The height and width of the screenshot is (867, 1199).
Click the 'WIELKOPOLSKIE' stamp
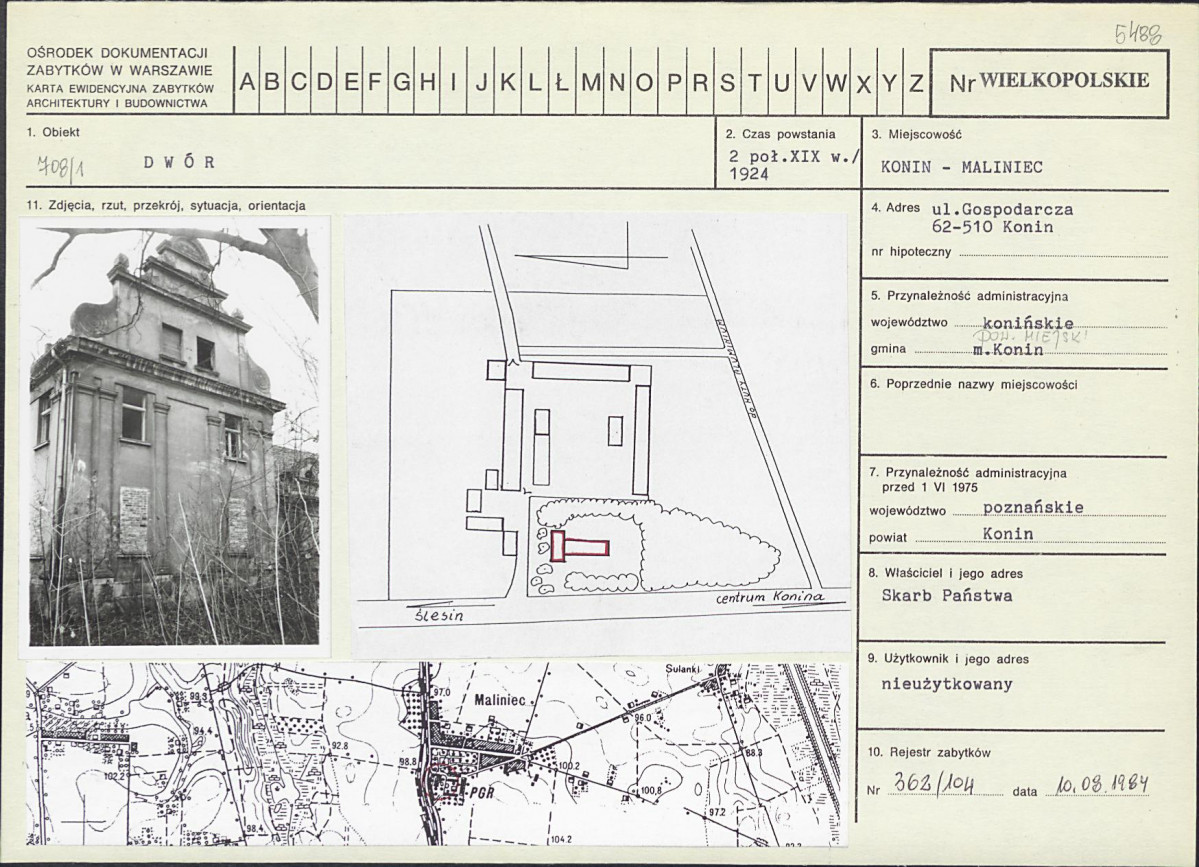click(x=1064, y=81)
